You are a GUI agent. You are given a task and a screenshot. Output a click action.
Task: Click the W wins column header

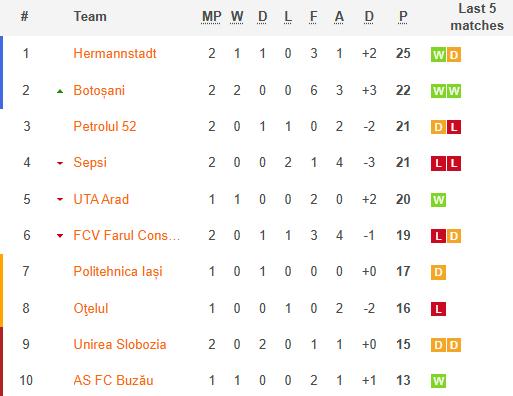(x=237, y=17)
